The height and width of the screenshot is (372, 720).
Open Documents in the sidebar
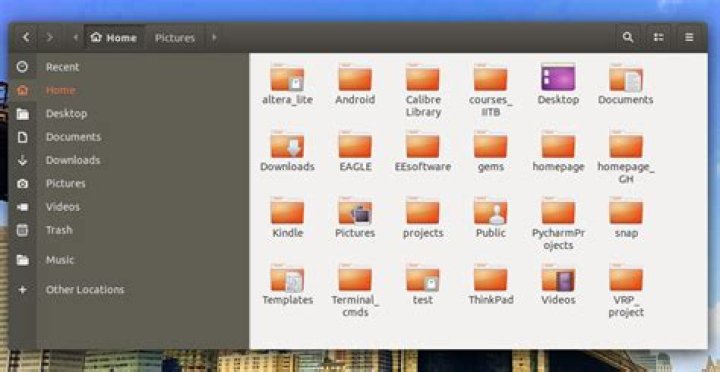[x=129, y=137]
